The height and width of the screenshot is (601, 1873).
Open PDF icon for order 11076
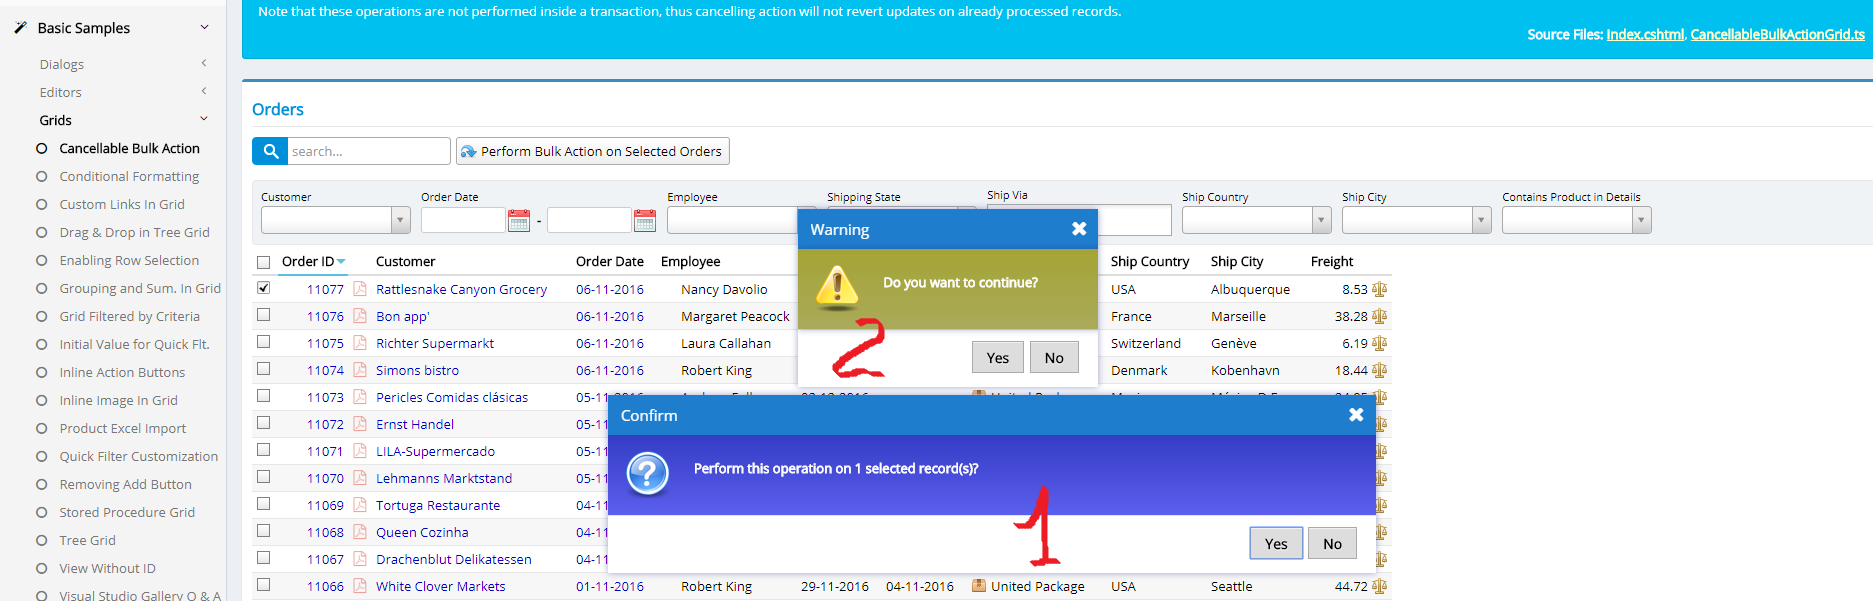(x=360, y=316)
